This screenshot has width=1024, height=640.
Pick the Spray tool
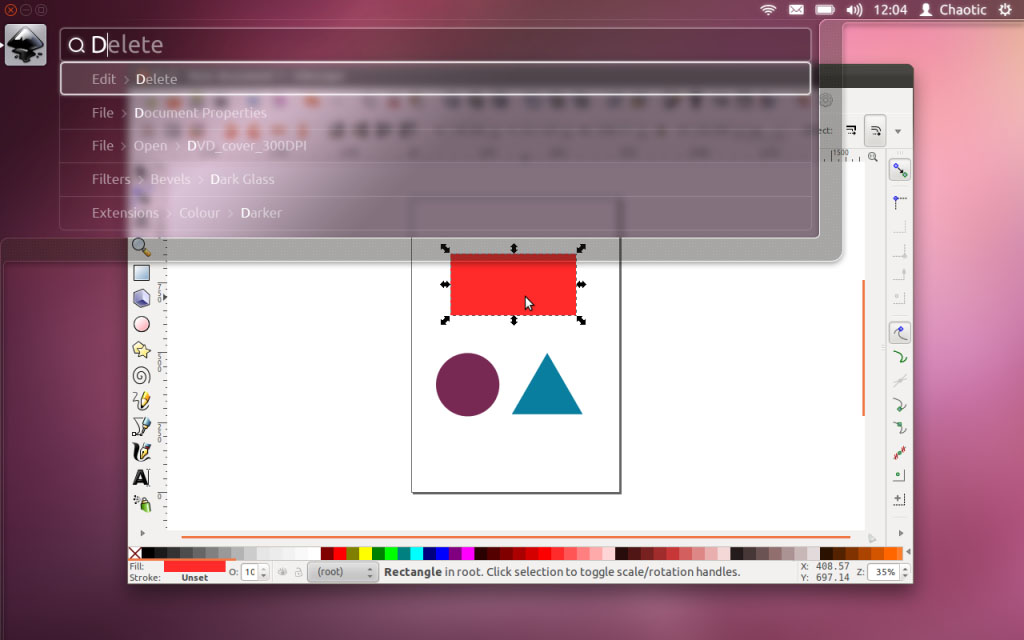click(x=141, y=503)
